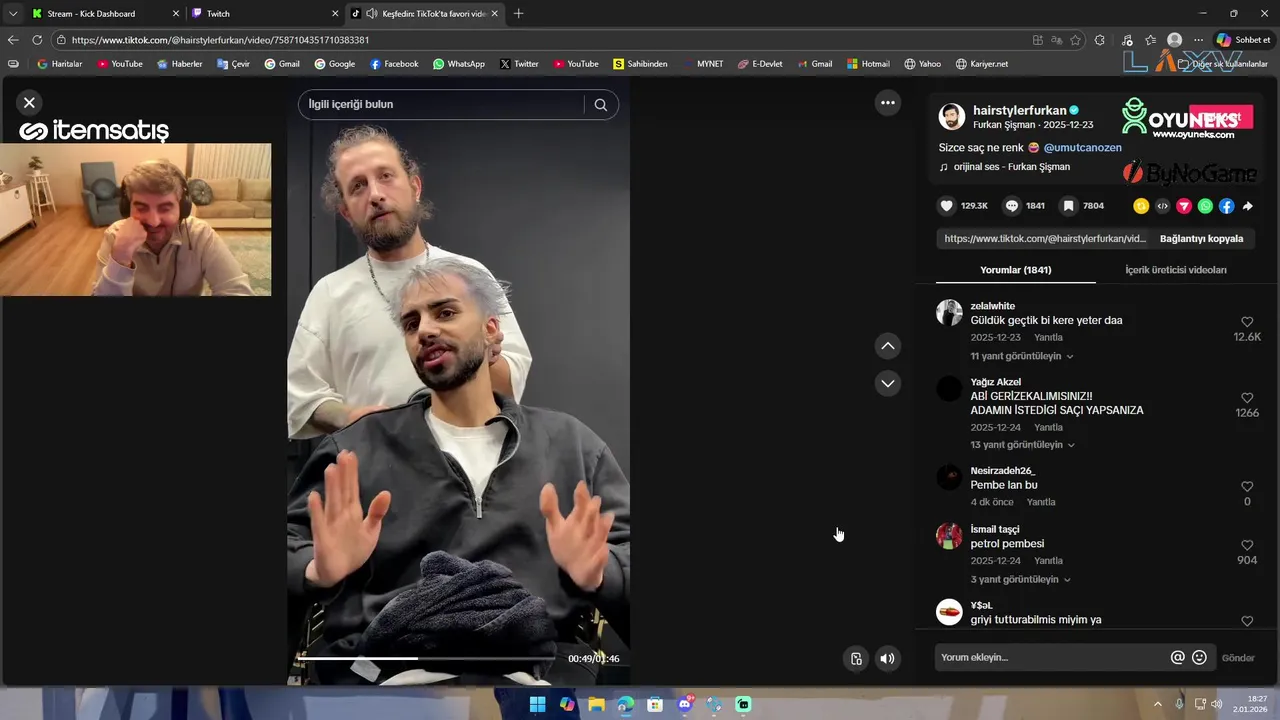Expand 11 yanıt görüntüleyin replies
This screenshot has height=720, width=1280.
[x=1022, y=356]
